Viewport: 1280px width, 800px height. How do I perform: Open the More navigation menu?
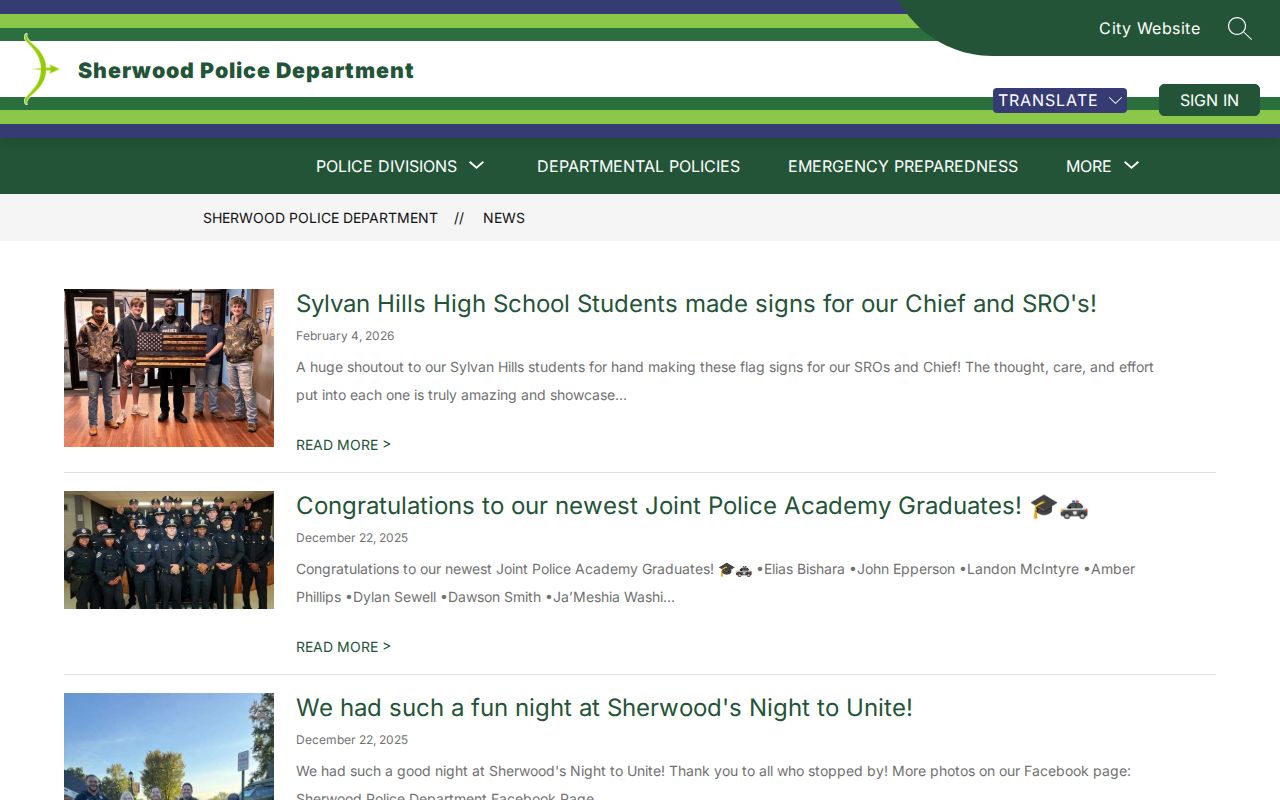coord(1088,166)
